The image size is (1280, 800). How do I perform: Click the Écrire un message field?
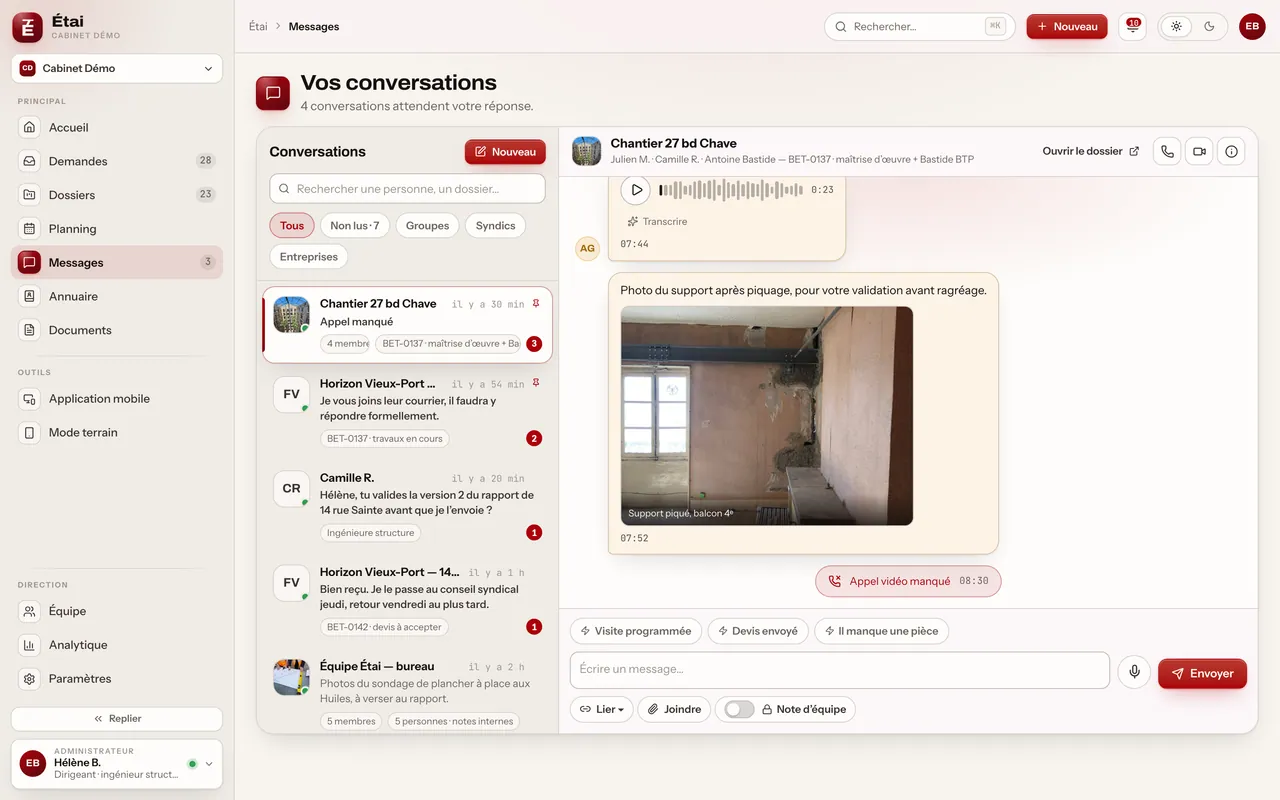click(x=840, y=671)
